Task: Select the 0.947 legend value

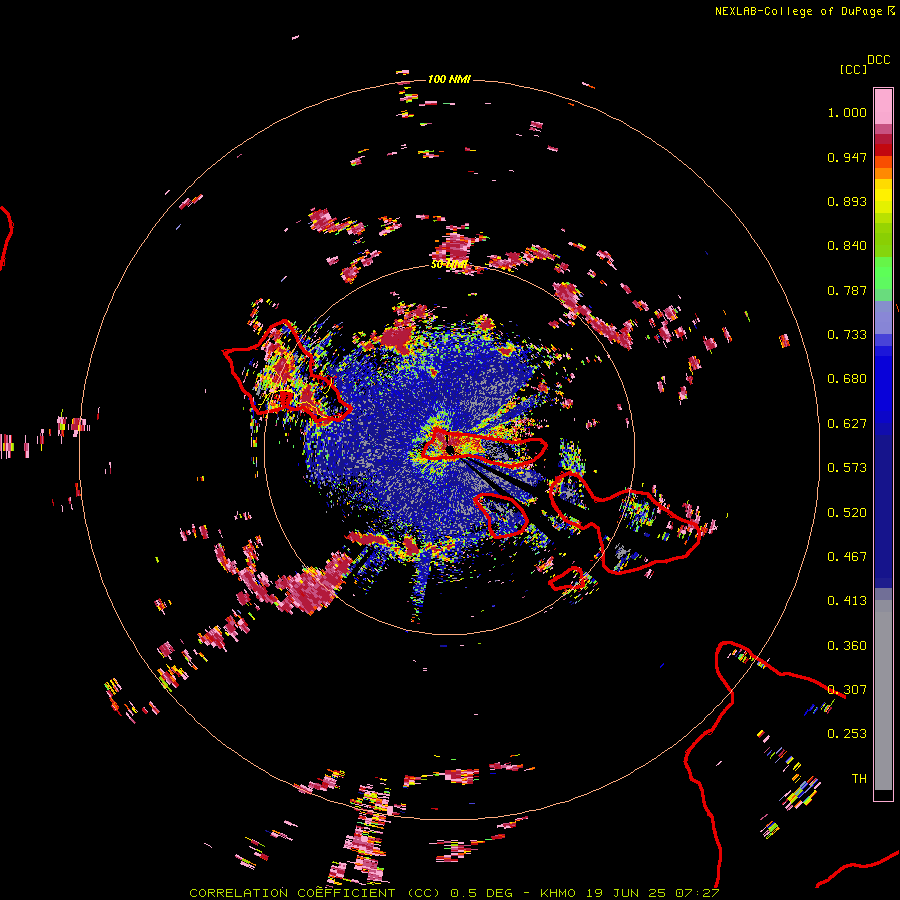Action: click(x=847, y=157)
